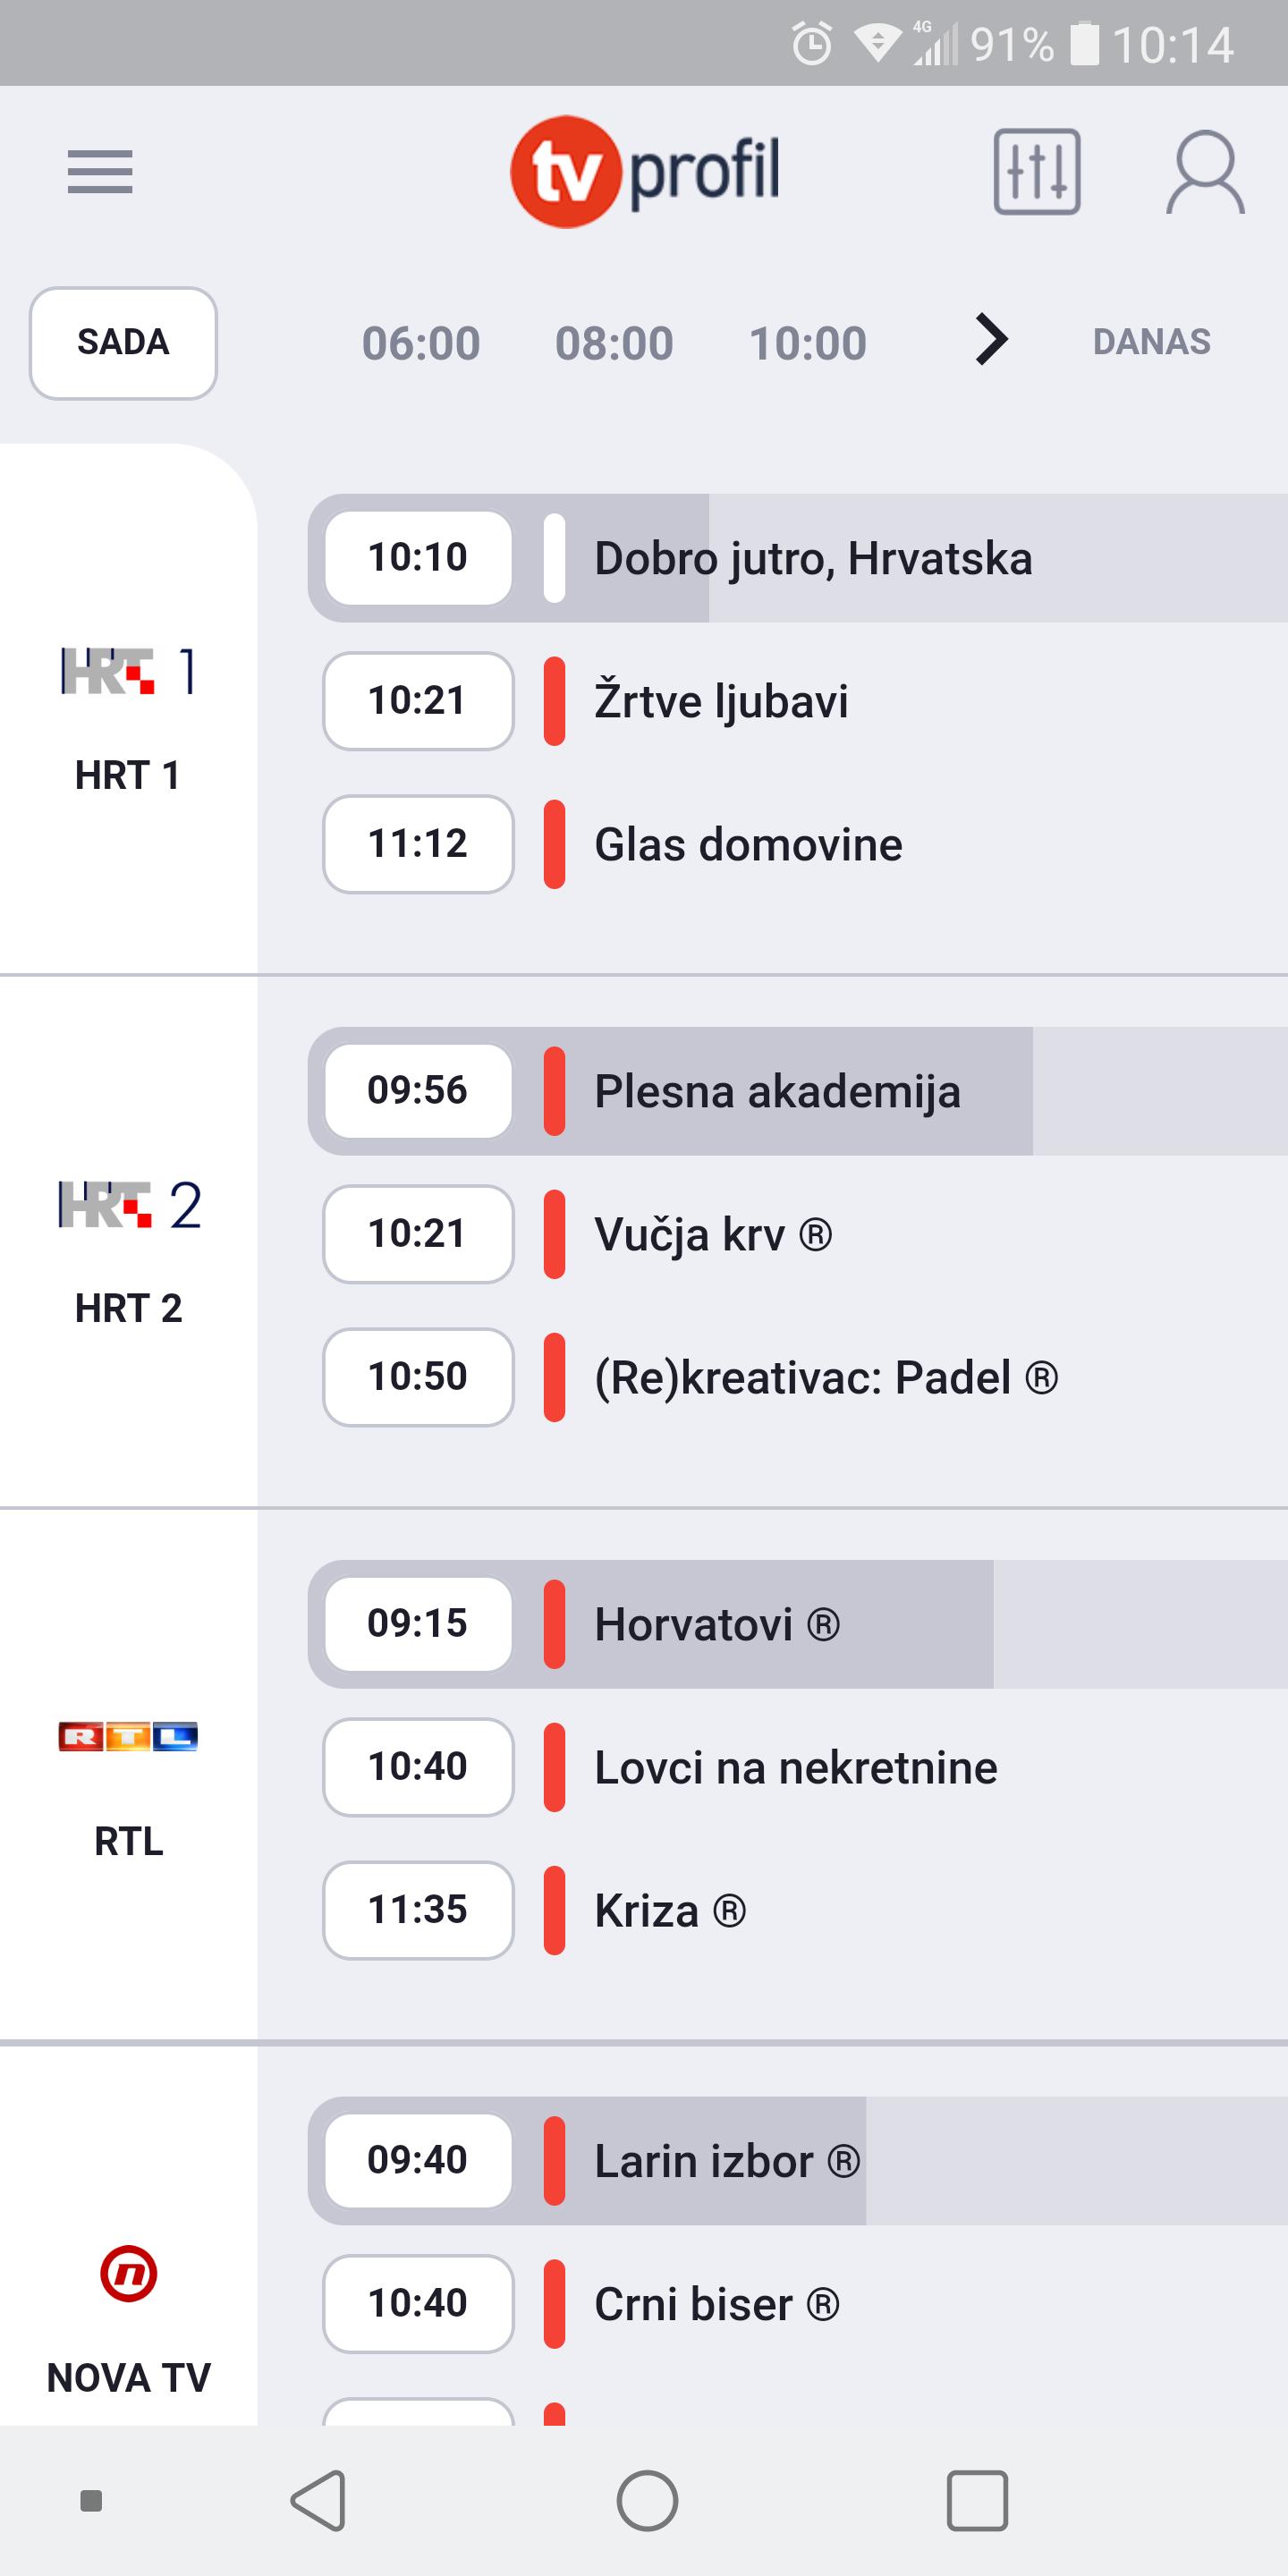Image resolution: width=1288 pixels, height=2576 pixels.
Task: Select the HRT 2 channel logo
Action: point(128,1204)
